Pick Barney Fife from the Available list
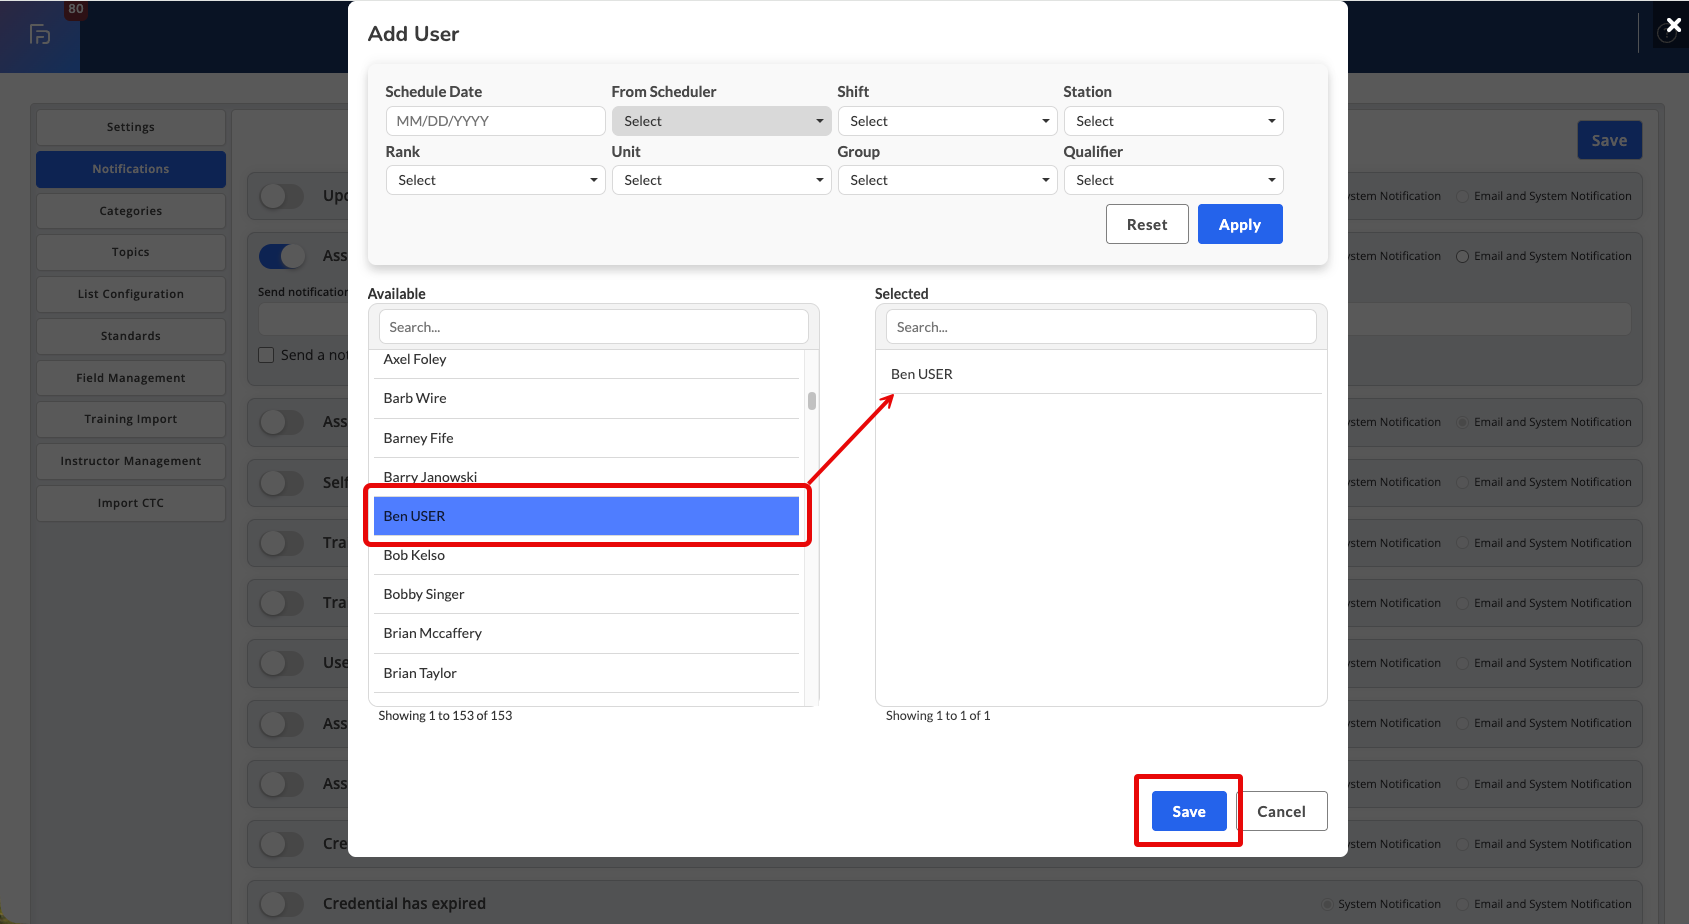The width and height of the screenshot is (1689, 924). tap(587, 438)
